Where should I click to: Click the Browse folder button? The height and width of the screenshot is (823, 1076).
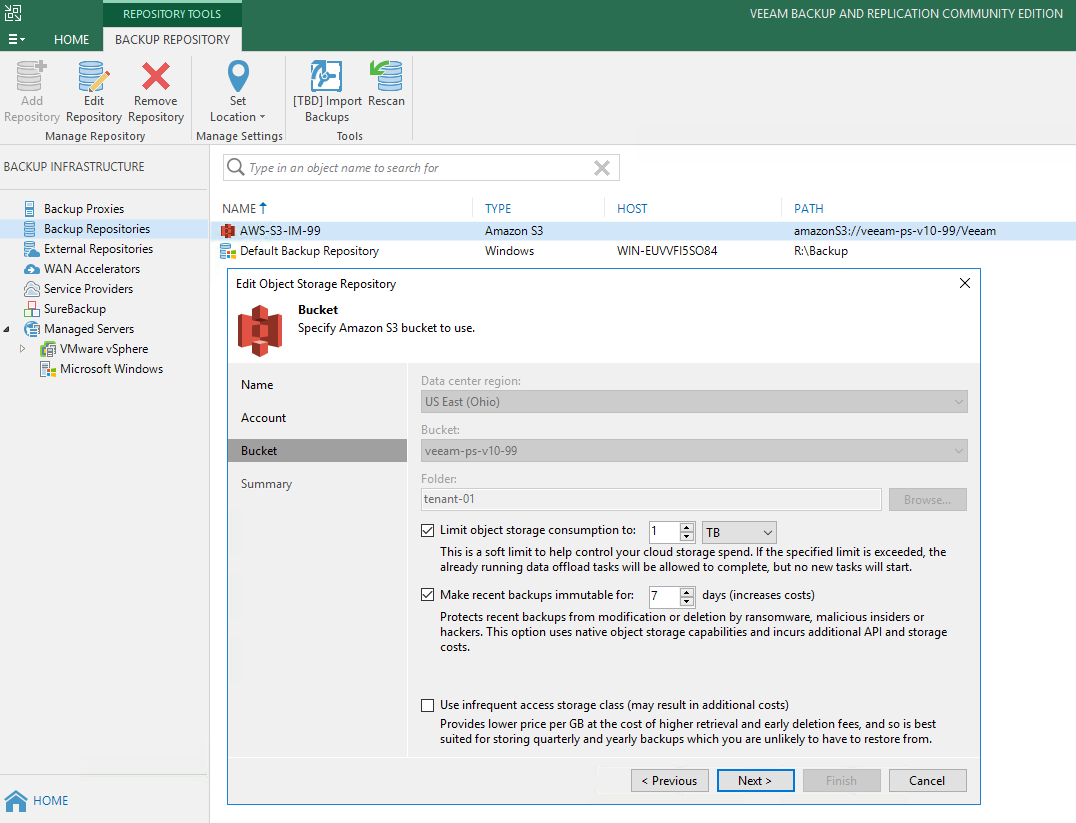(928, 500)
